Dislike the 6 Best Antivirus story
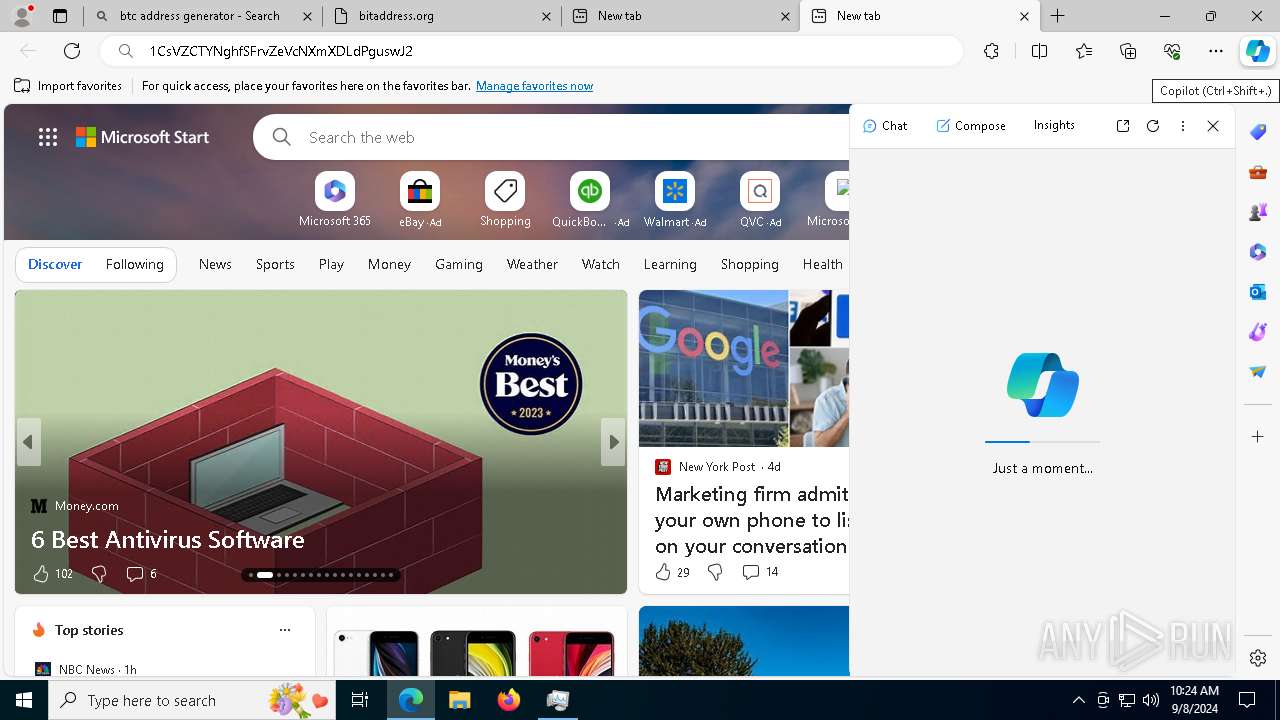Screen dimensions: 1280x720 pos(99,574)
